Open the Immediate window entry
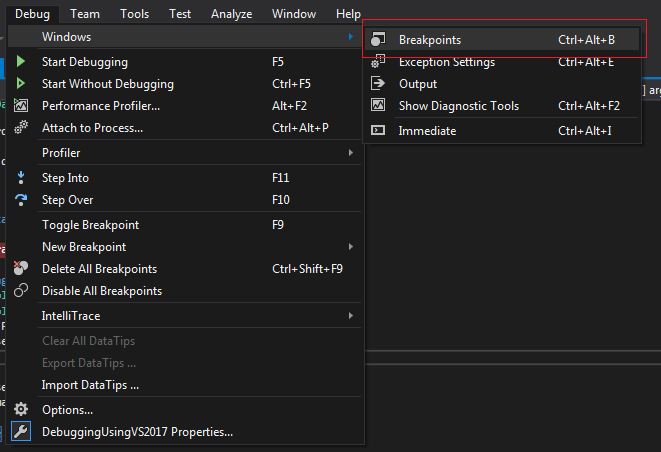Viewport: 661px width, 452px height. (427, 131)
